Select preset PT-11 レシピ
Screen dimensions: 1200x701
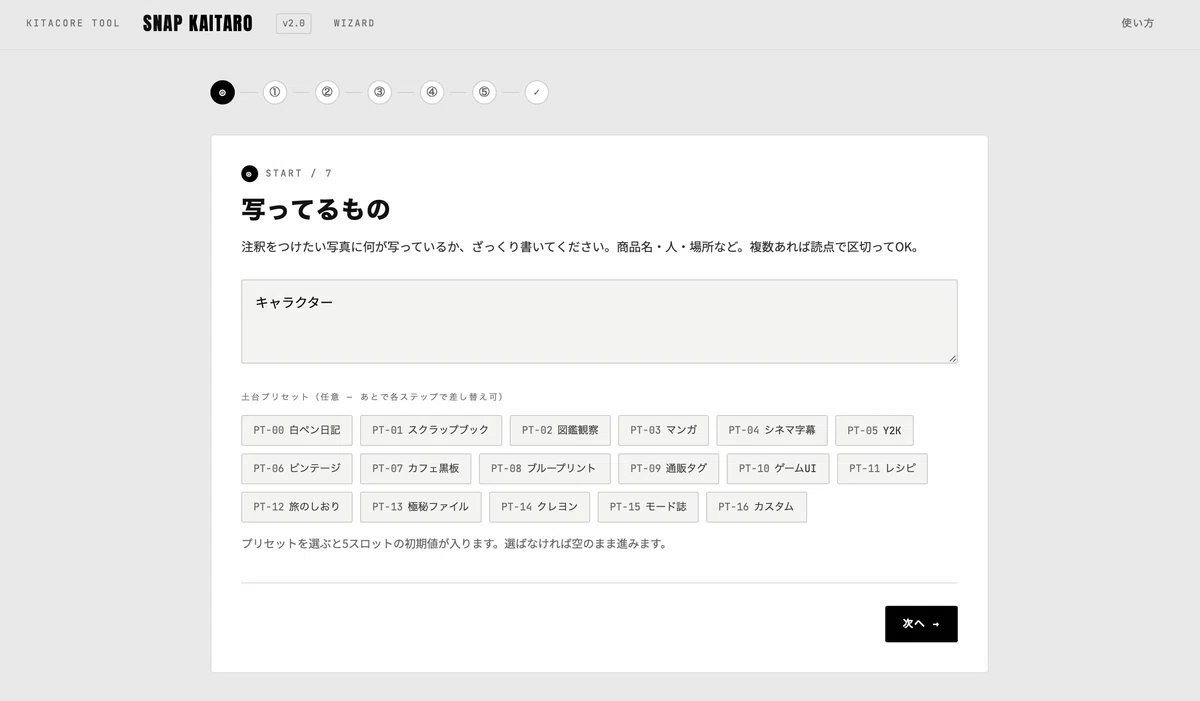(x=883, y=469)
